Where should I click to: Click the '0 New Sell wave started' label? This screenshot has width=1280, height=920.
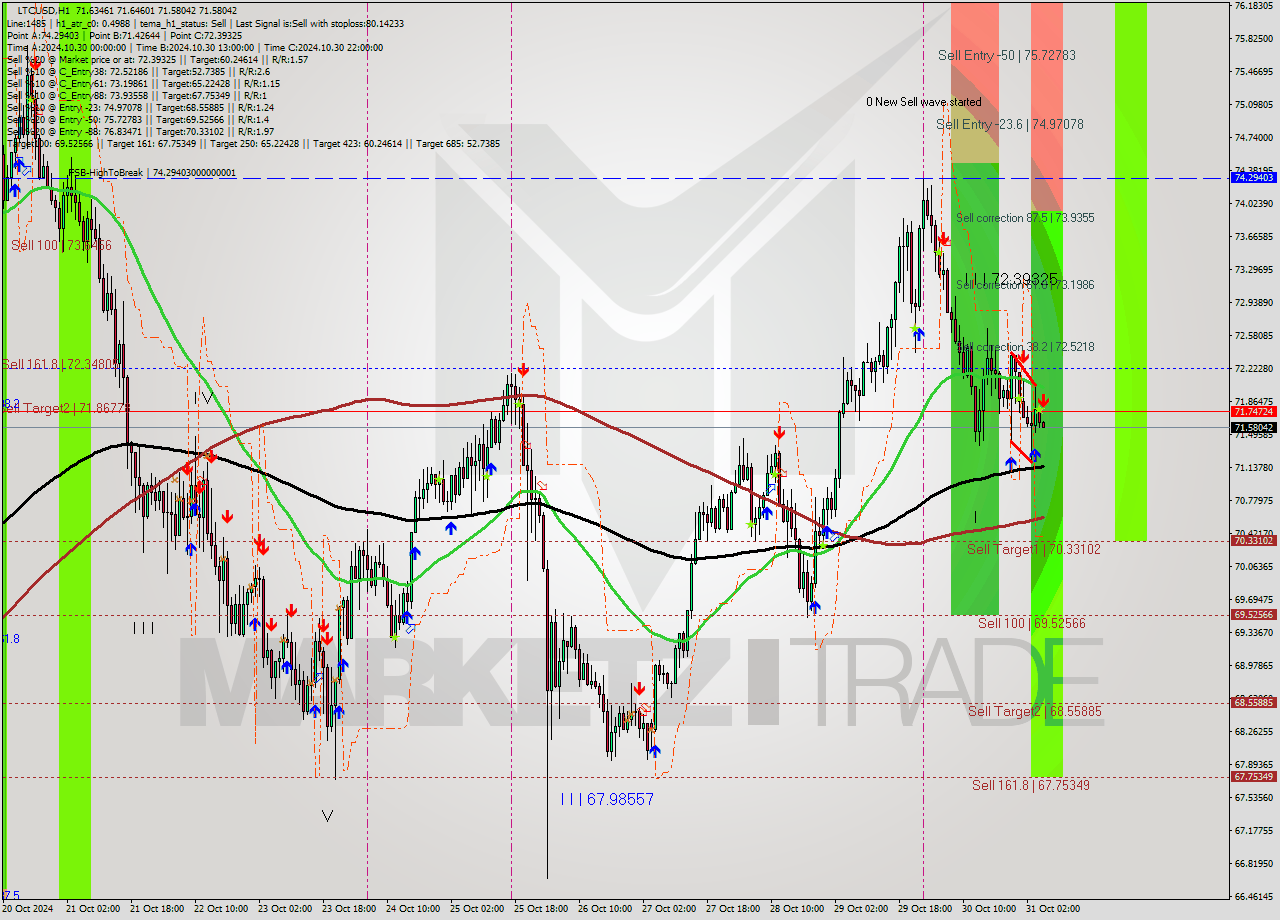click(924, 102)
